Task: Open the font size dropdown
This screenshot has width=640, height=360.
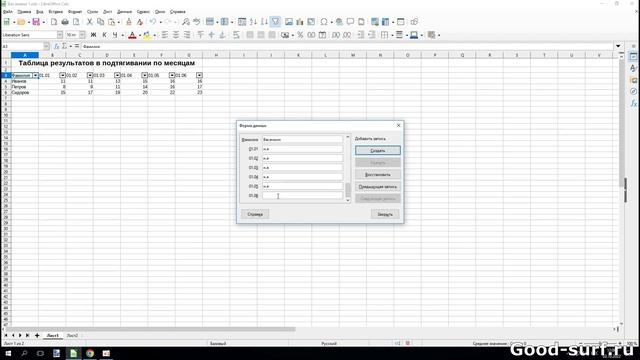Action: pos(82,35)
